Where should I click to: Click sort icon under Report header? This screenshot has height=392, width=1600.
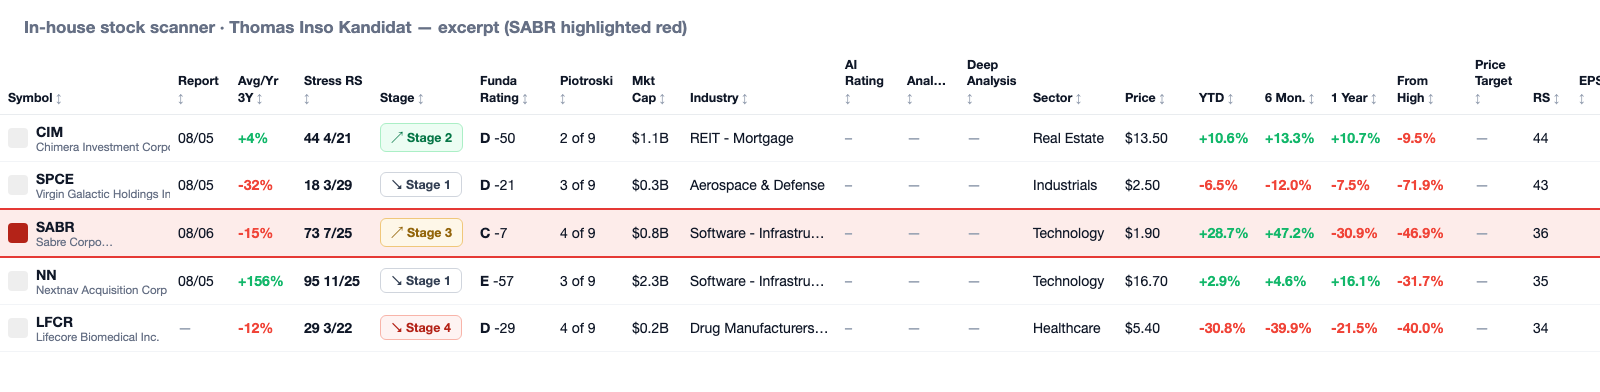(x=181, y=99)
